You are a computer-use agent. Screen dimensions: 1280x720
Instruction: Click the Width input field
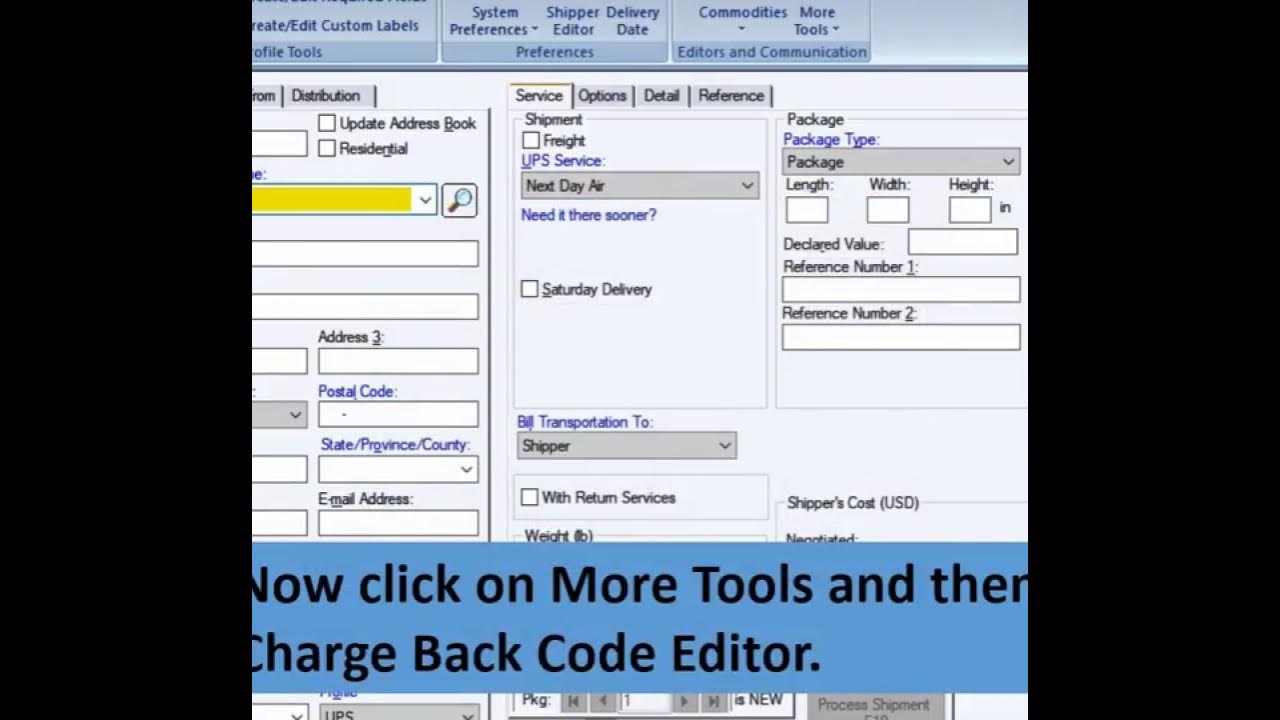pyautogui.click(x=888, y=209)
